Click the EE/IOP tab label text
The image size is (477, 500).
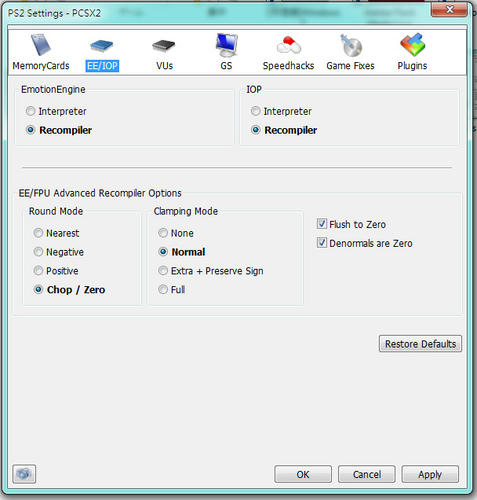coord(102,66)
